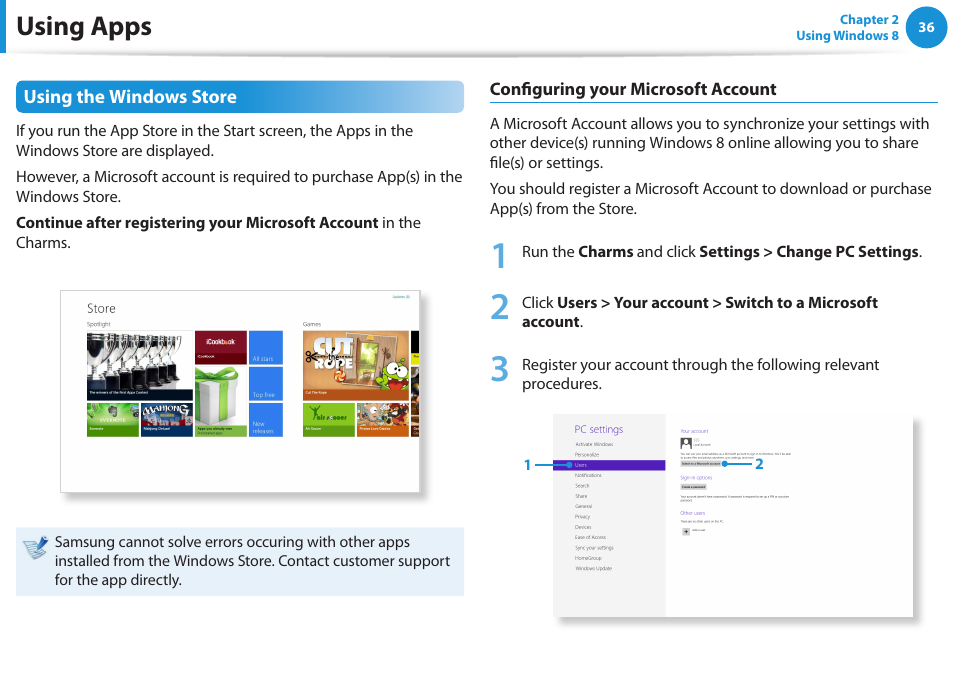Select Share in PC settings list
Viewport: 954px width, 677px height.
[581, 496]
